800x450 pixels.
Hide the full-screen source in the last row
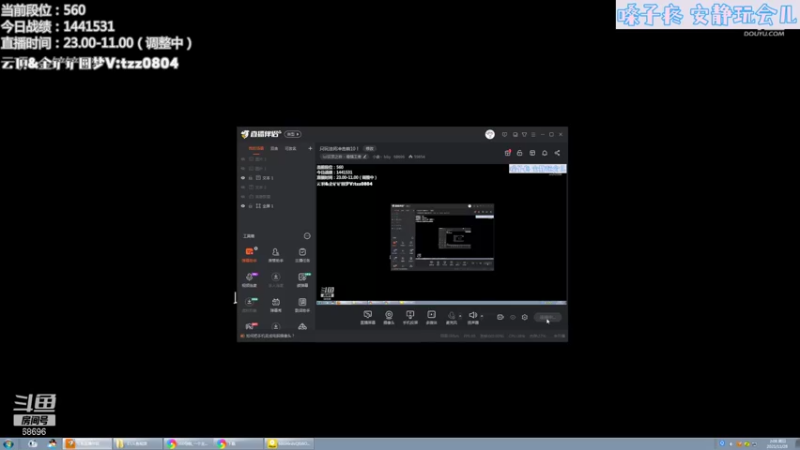(243, 206)
